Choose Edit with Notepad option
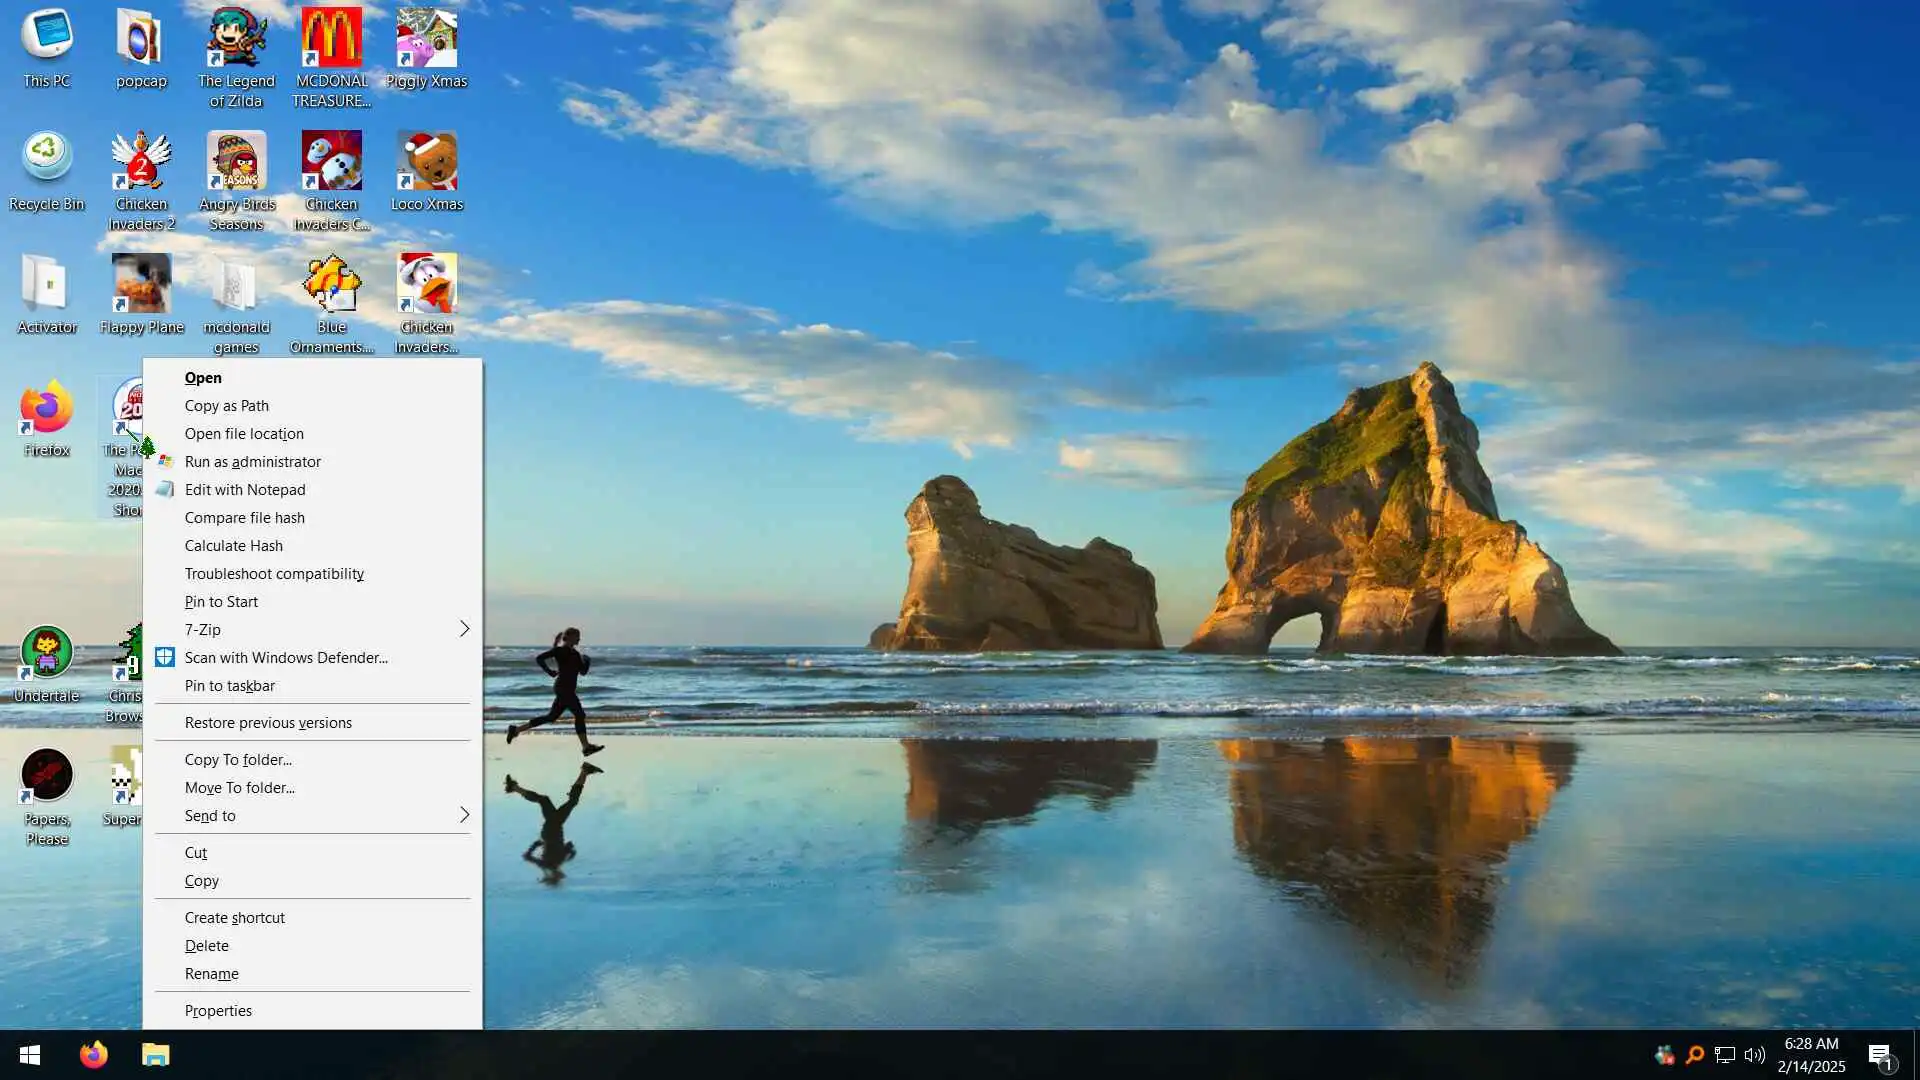 [x=245, y=489]
